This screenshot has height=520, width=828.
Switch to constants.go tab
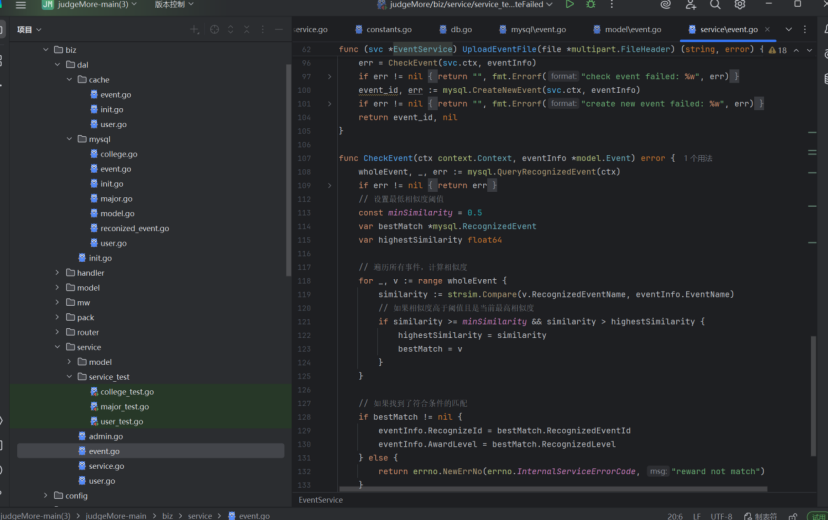(x=383, y=30)
